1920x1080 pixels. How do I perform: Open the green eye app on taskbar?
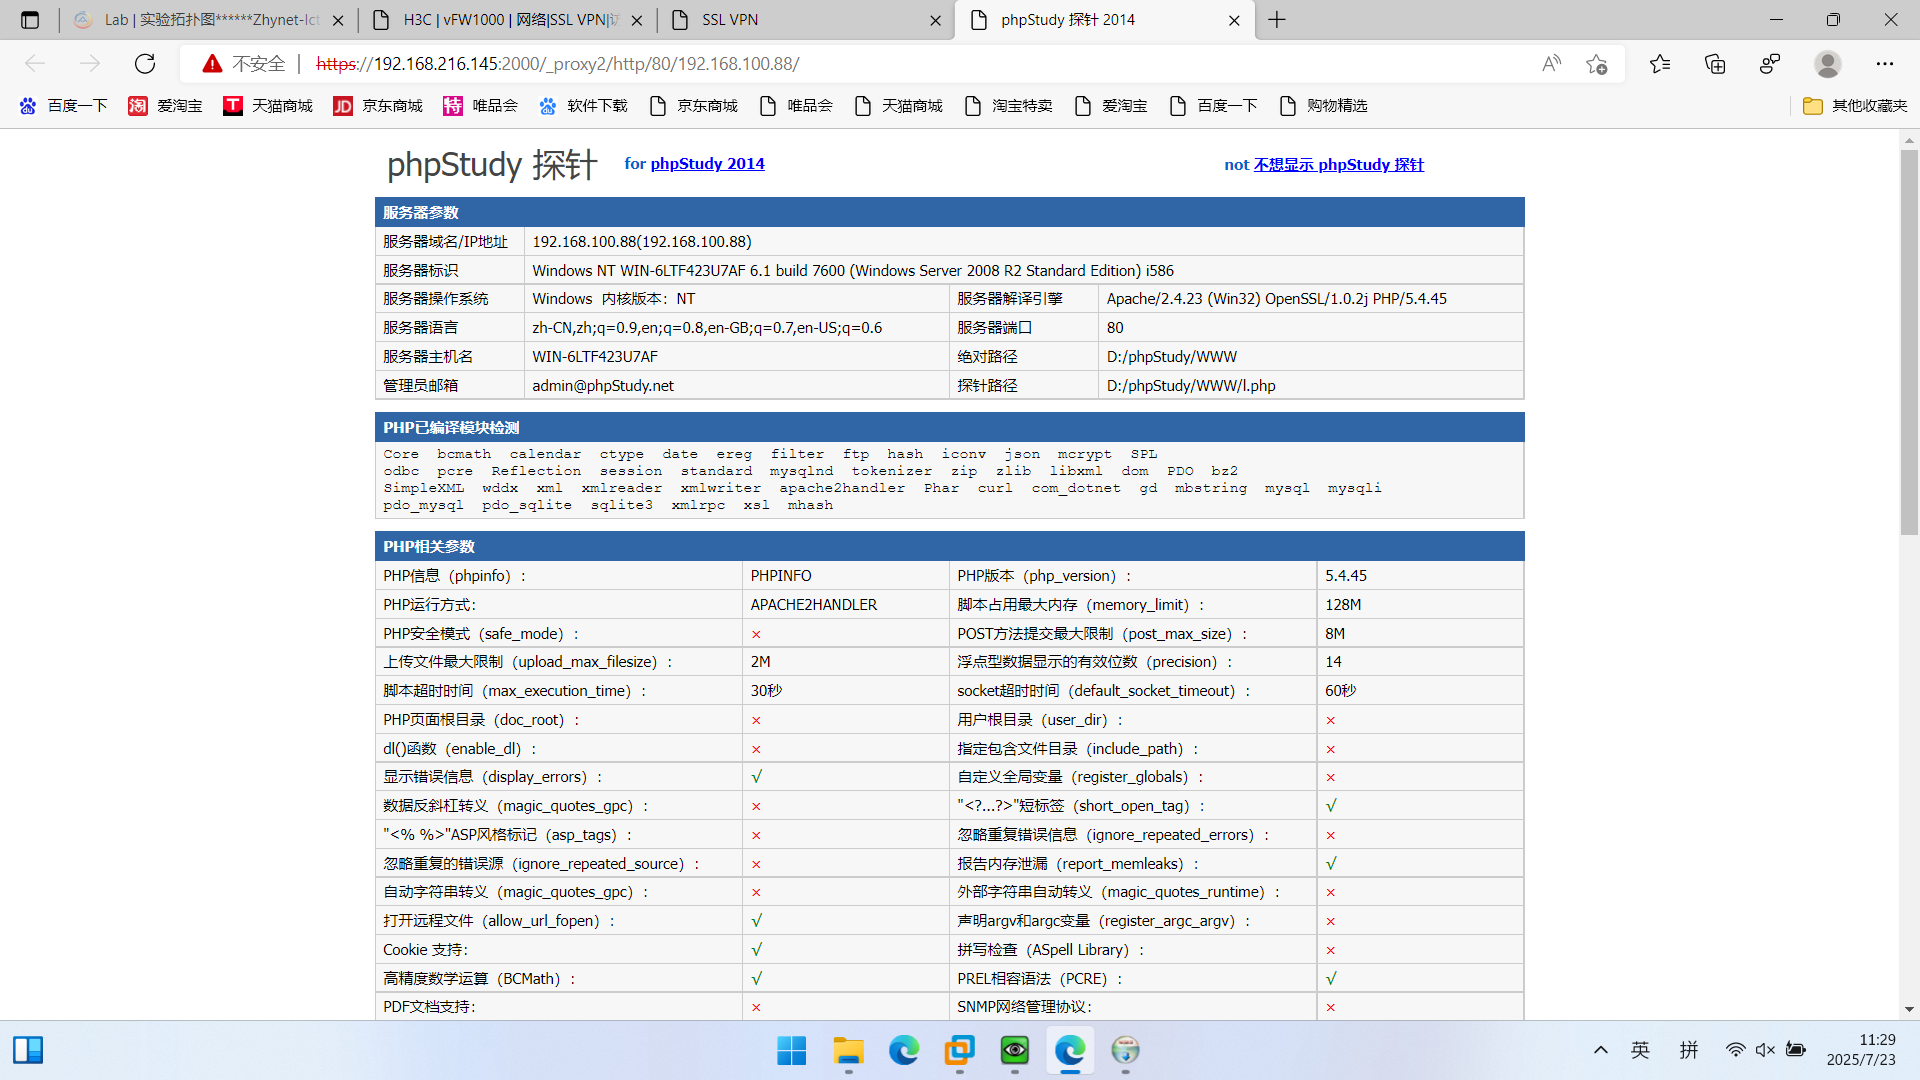[x=1015, y=1050]
